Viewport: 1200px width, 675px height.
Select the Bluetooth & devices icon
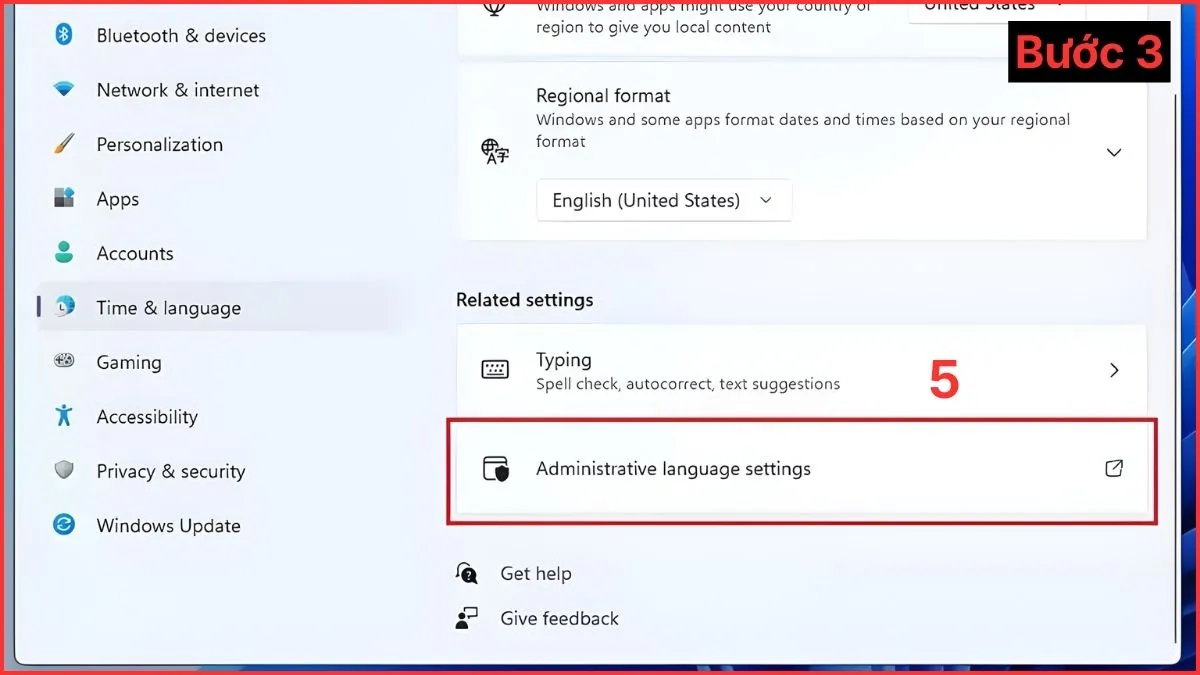[62, 35]
